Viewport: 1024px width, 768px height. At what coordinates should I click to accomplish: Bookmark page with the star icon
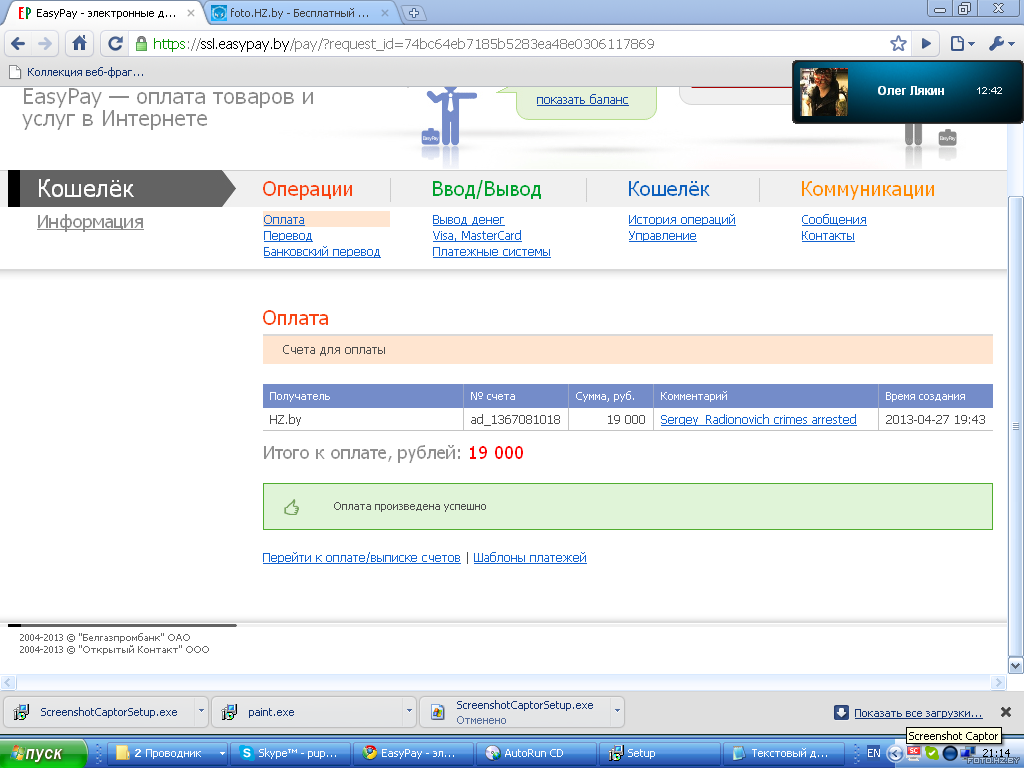click(x=898, y=44)
